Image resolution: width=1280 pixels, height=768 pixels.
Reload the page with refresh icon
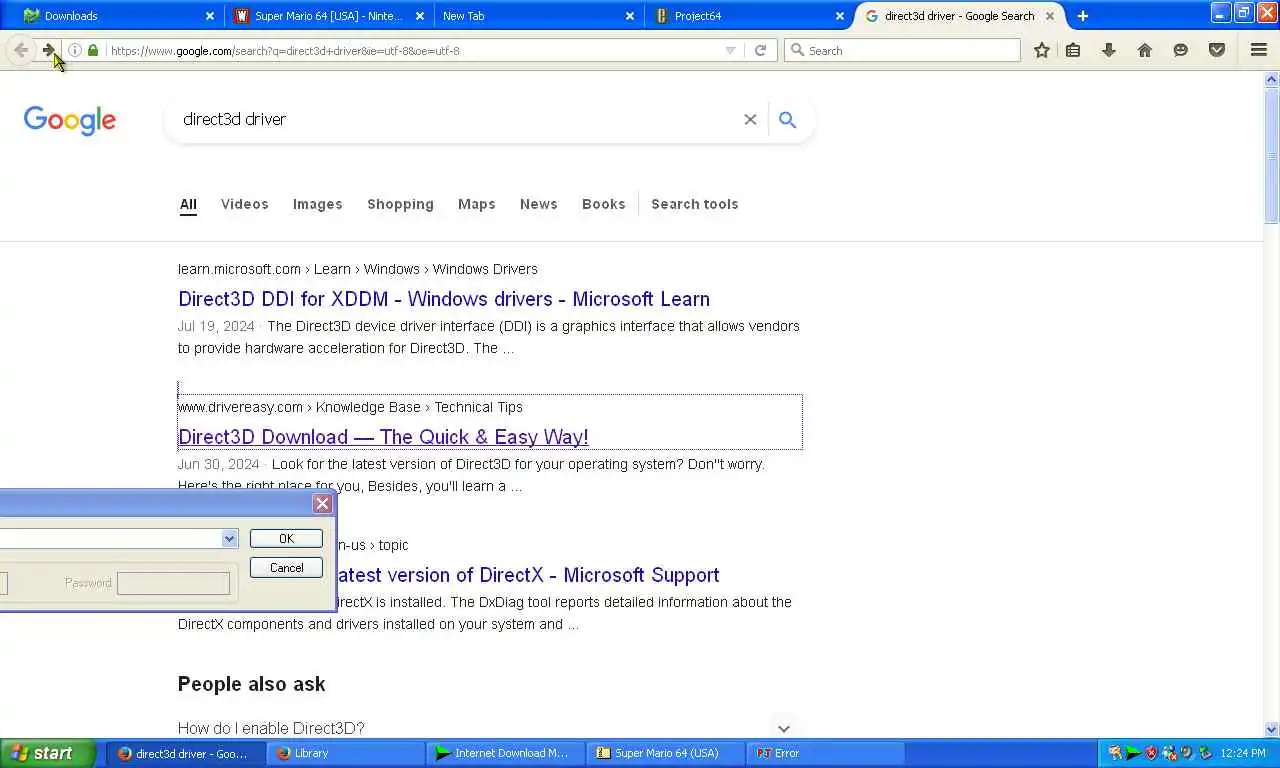click(760, 50)
